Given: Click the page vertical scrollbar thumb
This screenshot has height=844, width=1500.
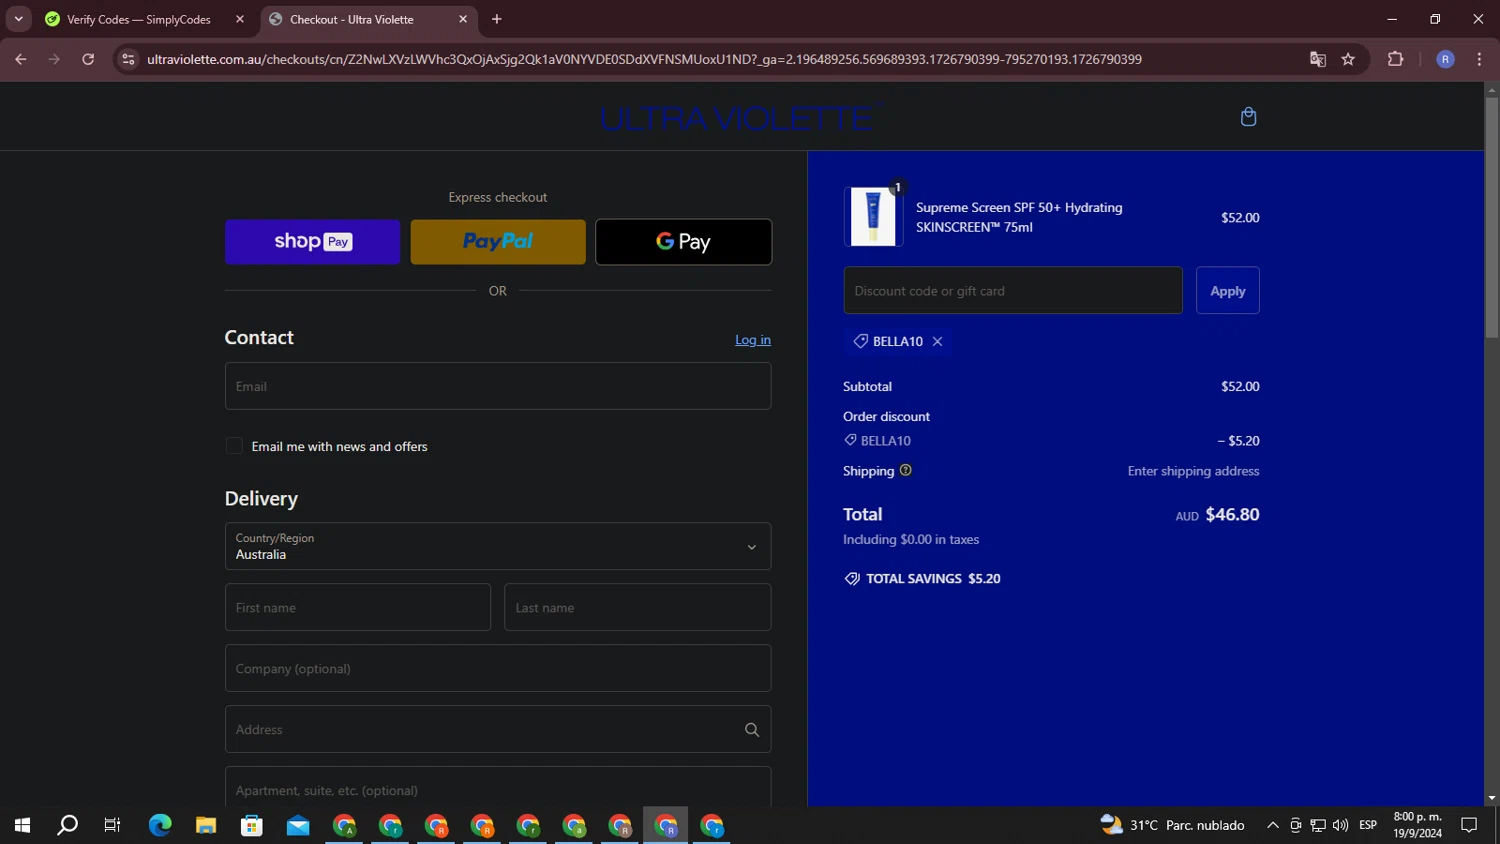Looking at the screenshot, I should (x=1491, y=218).
